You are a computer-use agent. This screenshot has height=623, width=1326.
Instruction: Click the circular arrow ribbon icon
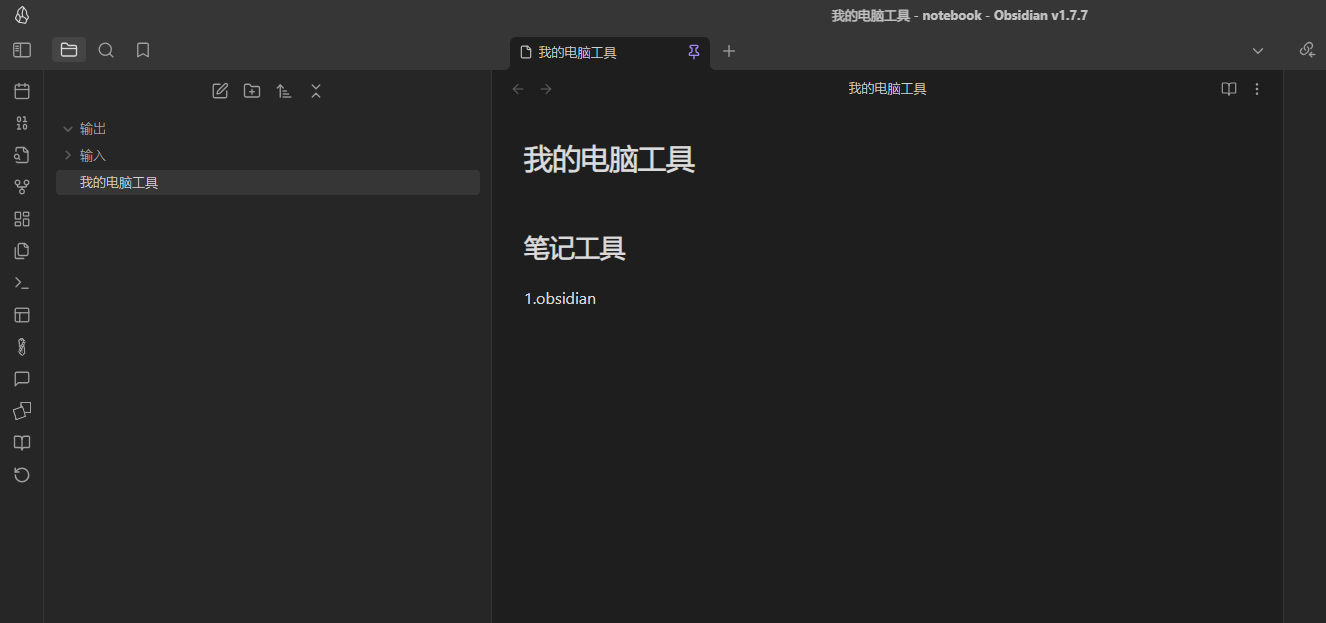point(22,475)
